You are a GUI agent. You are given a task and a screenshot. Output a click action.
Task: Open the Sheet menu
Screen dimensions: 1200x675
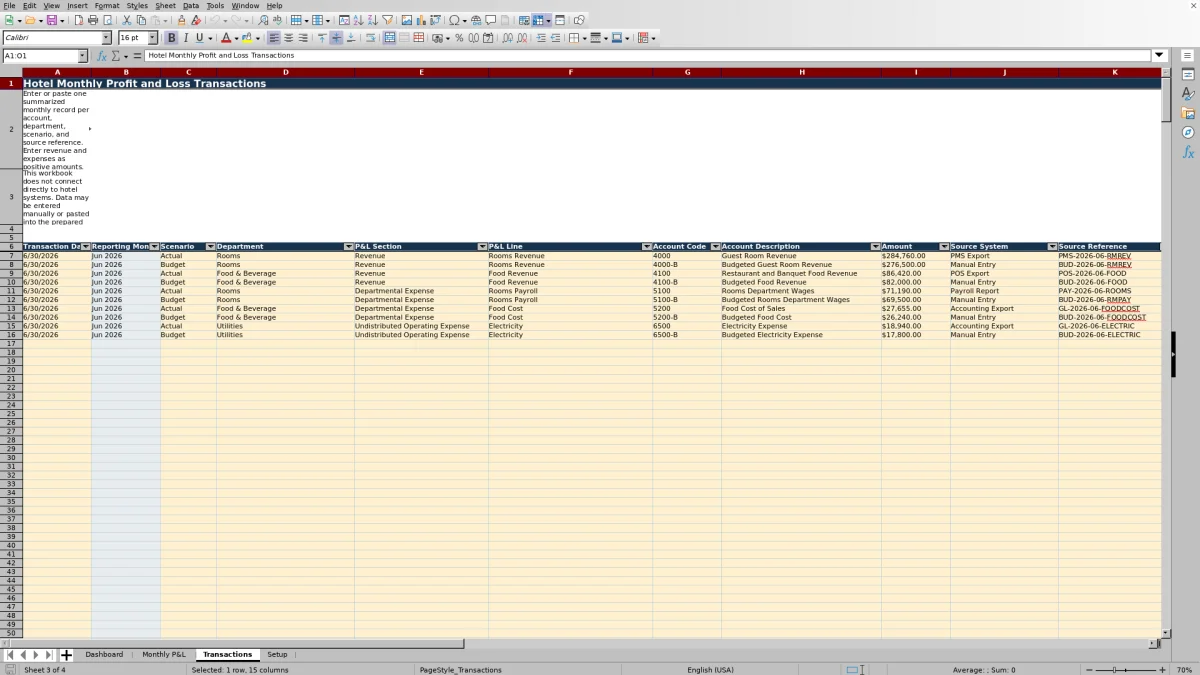point(165,6)
